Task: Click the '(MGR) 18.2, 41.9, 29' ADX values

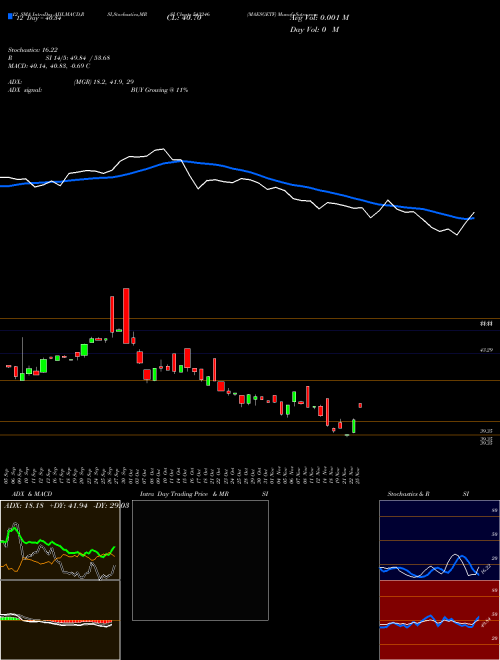Action: click(x=104, y=82)
